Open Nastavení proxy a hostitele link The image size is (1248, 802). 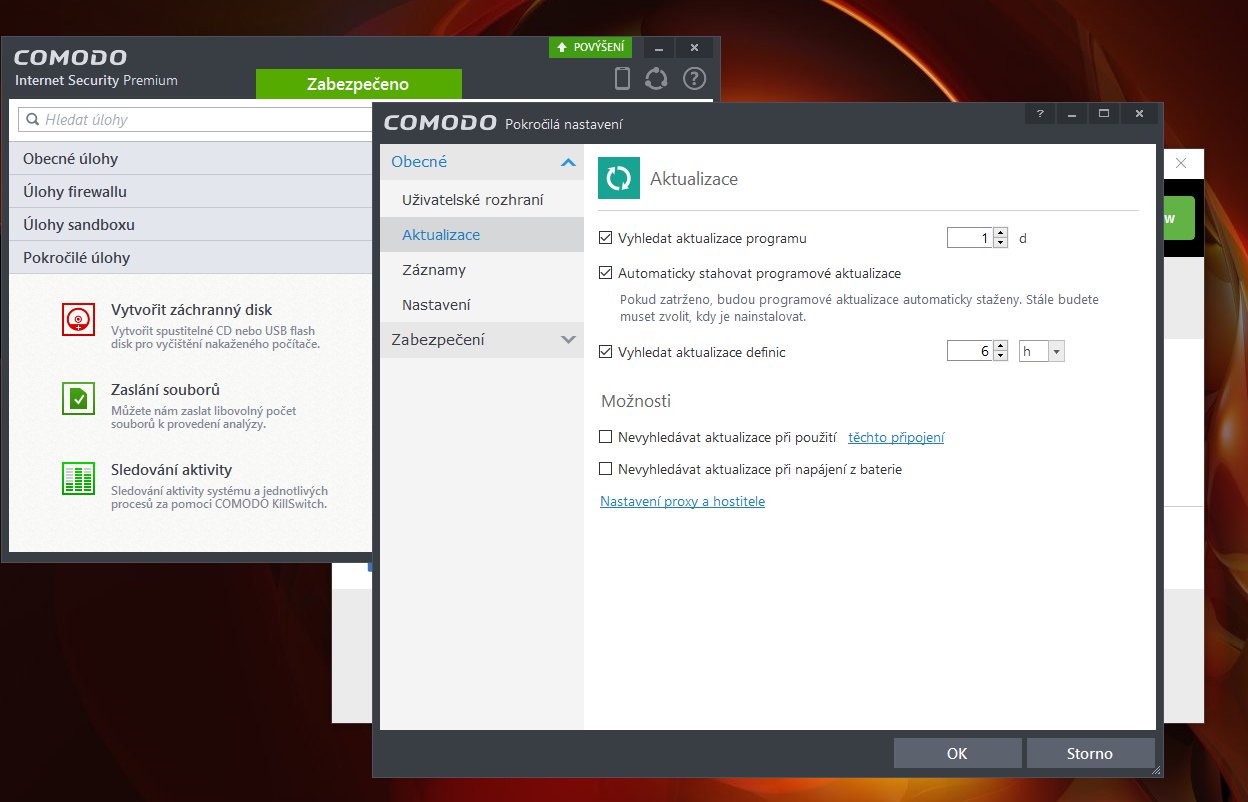coord(682,502)
